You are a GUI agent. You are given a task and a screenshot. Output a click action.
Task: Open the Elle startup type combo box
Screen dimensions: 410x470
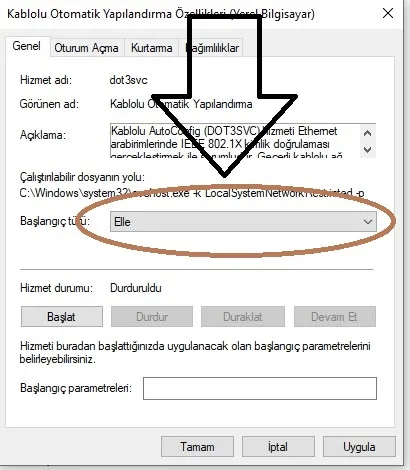243,222
